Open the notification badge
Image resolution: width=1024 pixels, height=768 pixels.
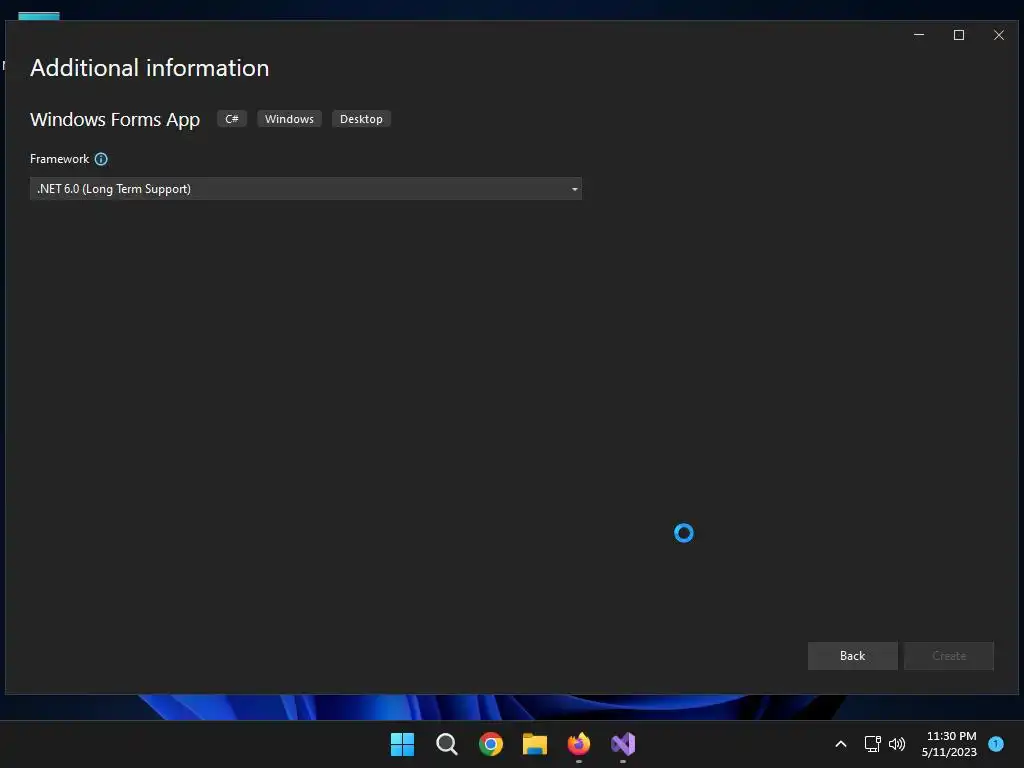pyautogui.click(x=996, y=744)
